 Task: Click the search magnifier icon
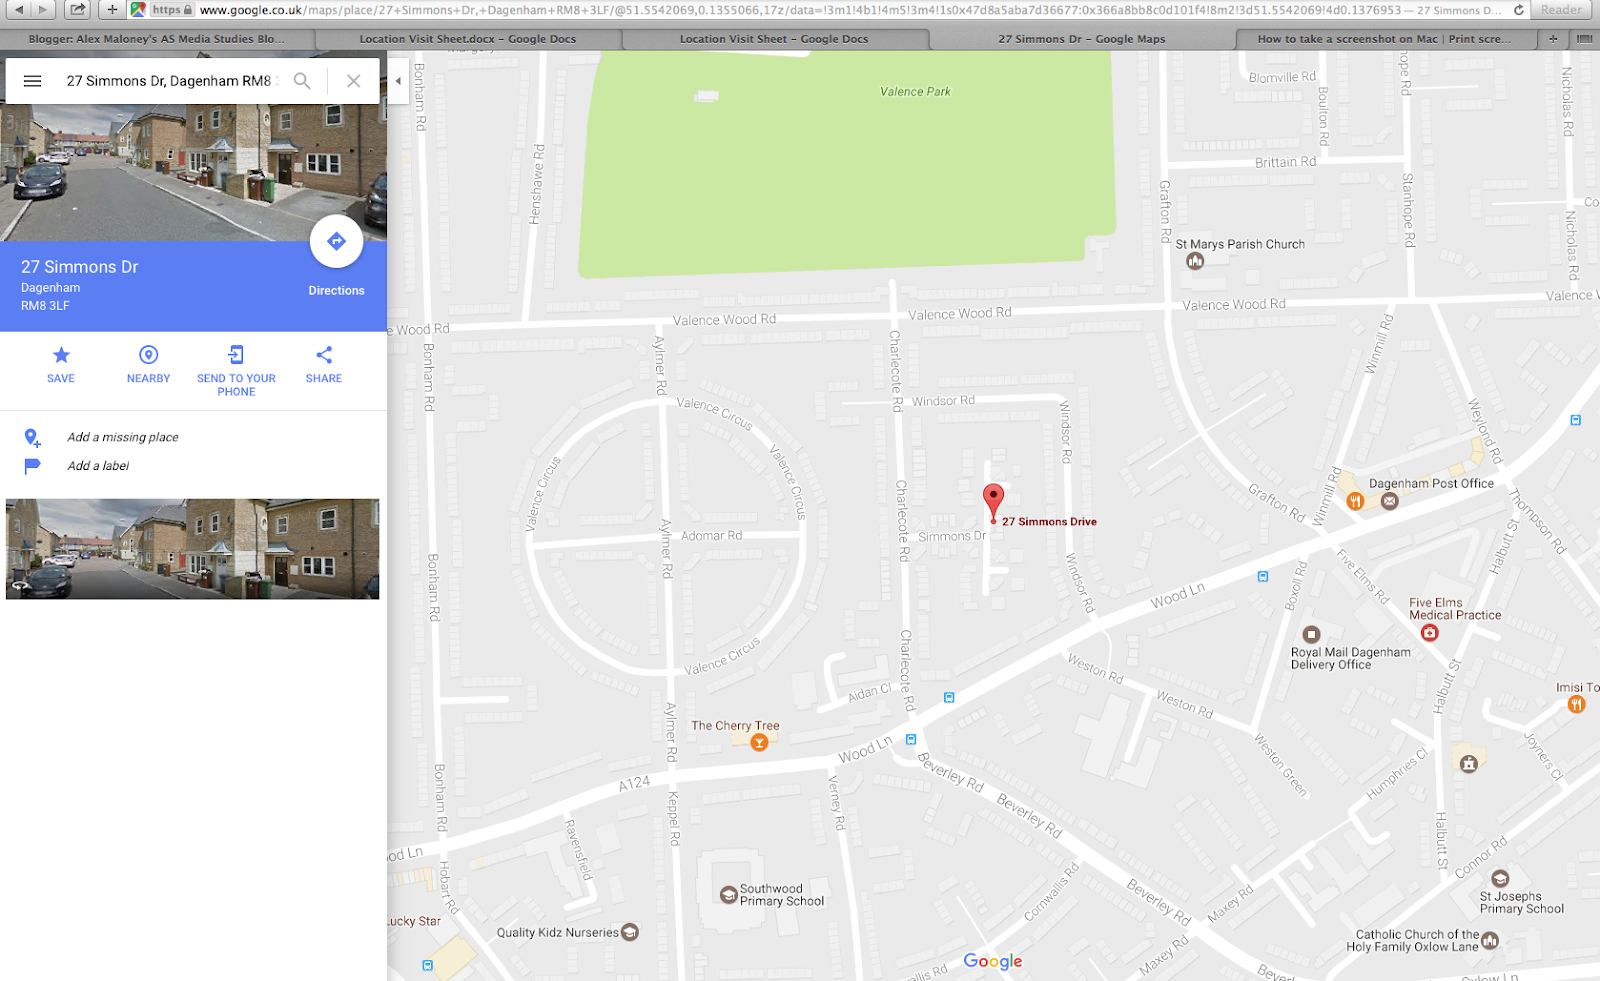pos(302,81)
